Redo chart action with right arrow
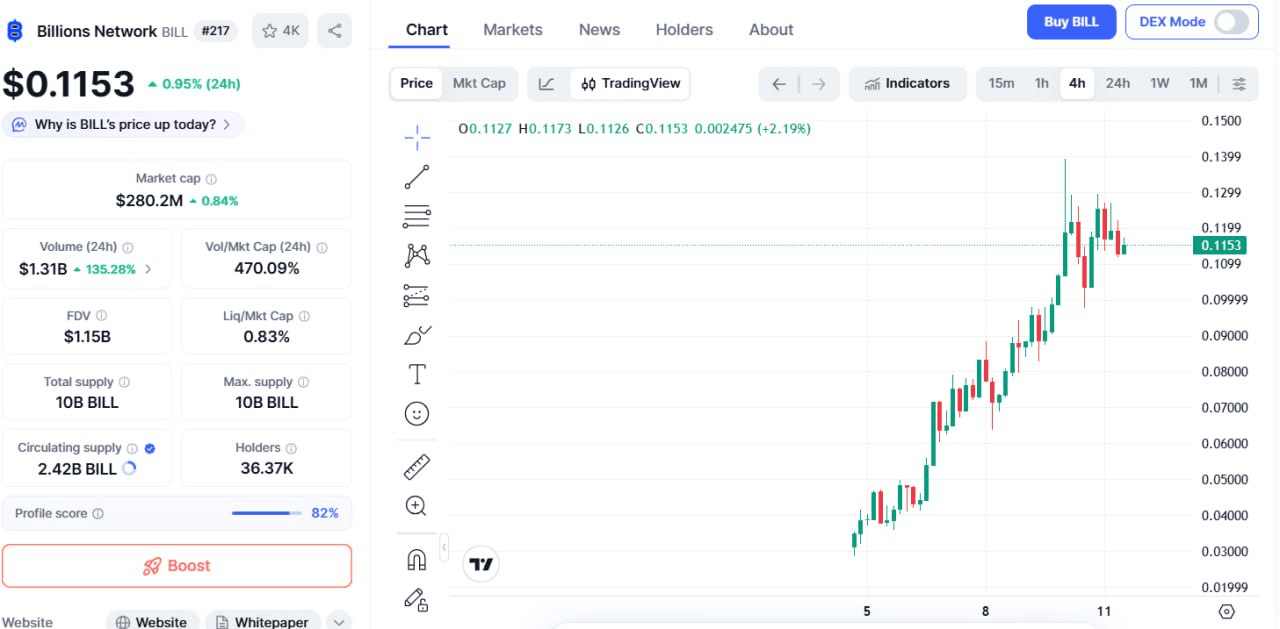1280x629 pixels. pyautogui.click(x=818, y=84)
